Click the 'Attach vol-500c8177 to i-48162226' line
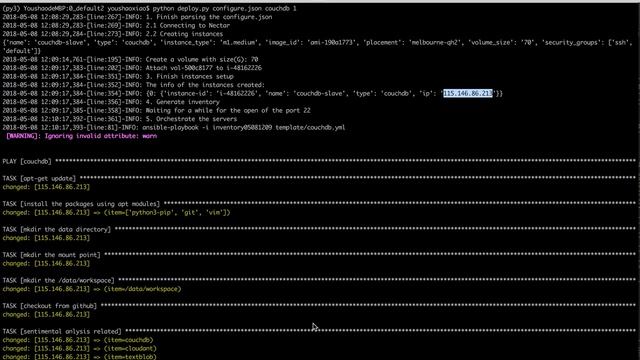 132,68
